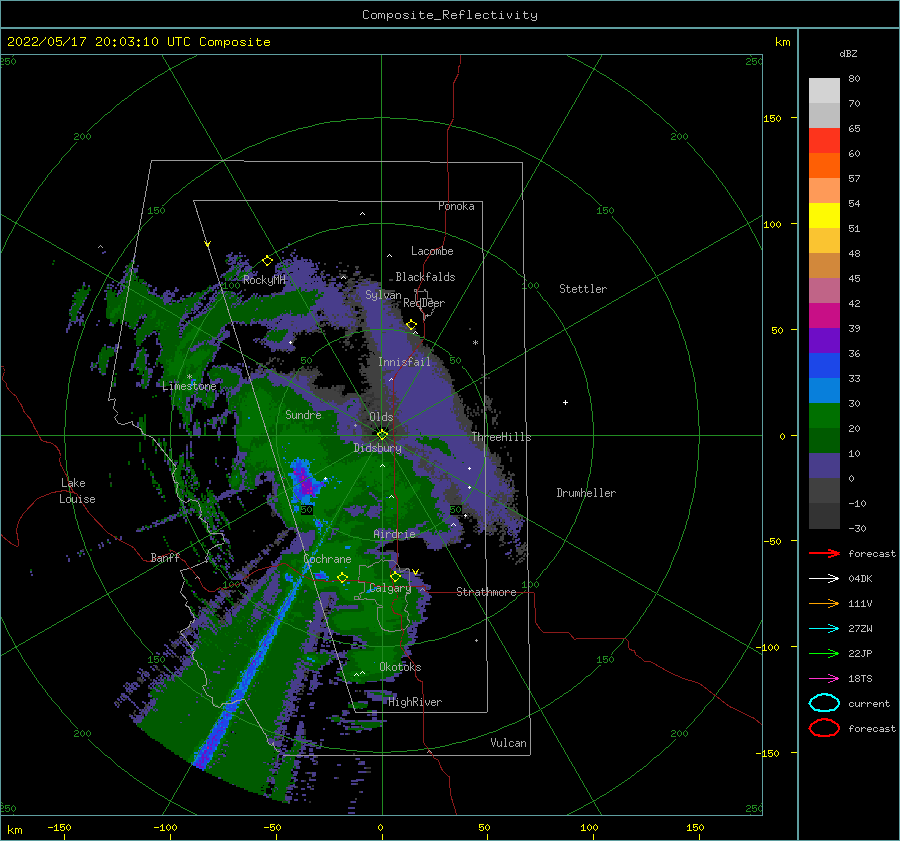Click the Sylvan town label

(383, 295)
